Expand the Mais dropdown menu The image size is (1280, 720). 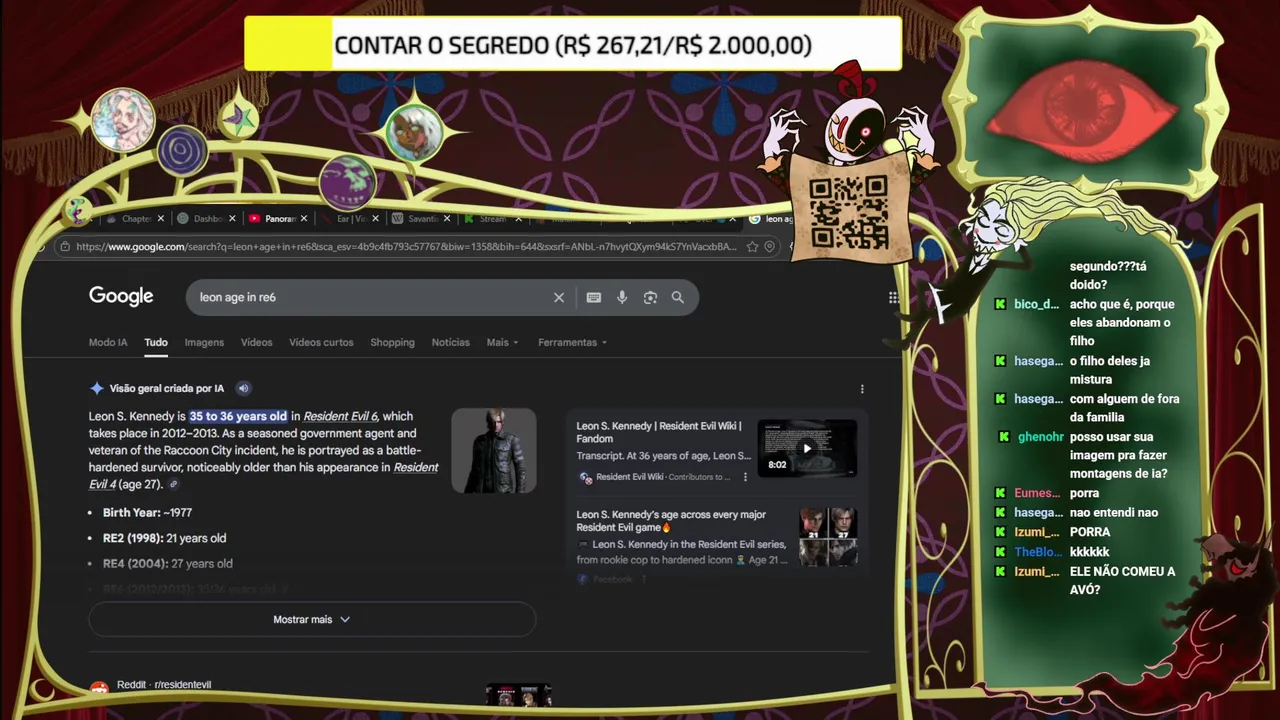pos(502,342)
